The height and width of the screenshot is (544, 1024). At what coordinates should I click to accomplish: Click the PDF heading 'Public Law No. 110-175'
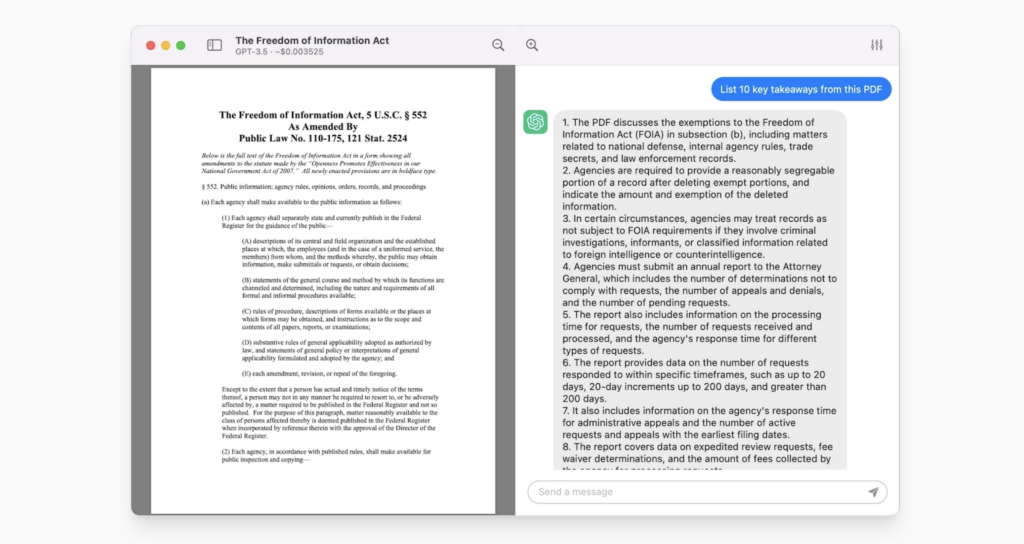[x=323, y=138]
